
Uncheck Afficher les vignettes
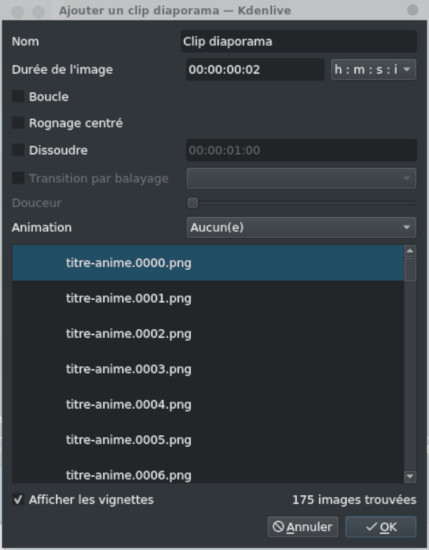18,499
